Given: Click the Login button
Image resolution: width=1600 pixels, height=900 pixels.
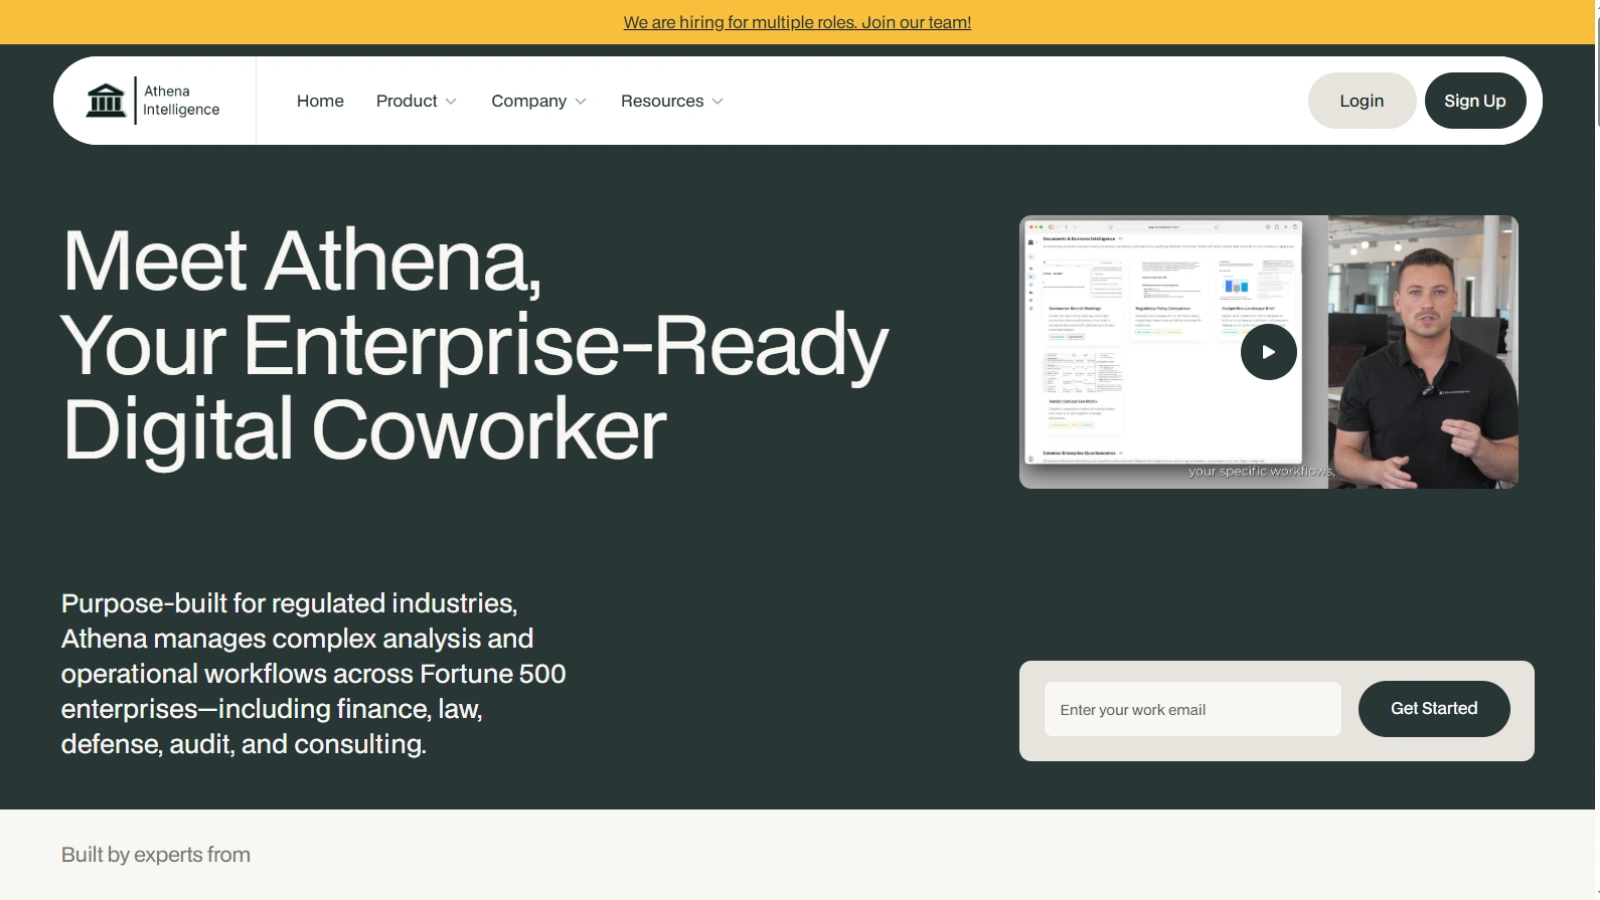Looking at the screenshot, I should coord(1361,101).
